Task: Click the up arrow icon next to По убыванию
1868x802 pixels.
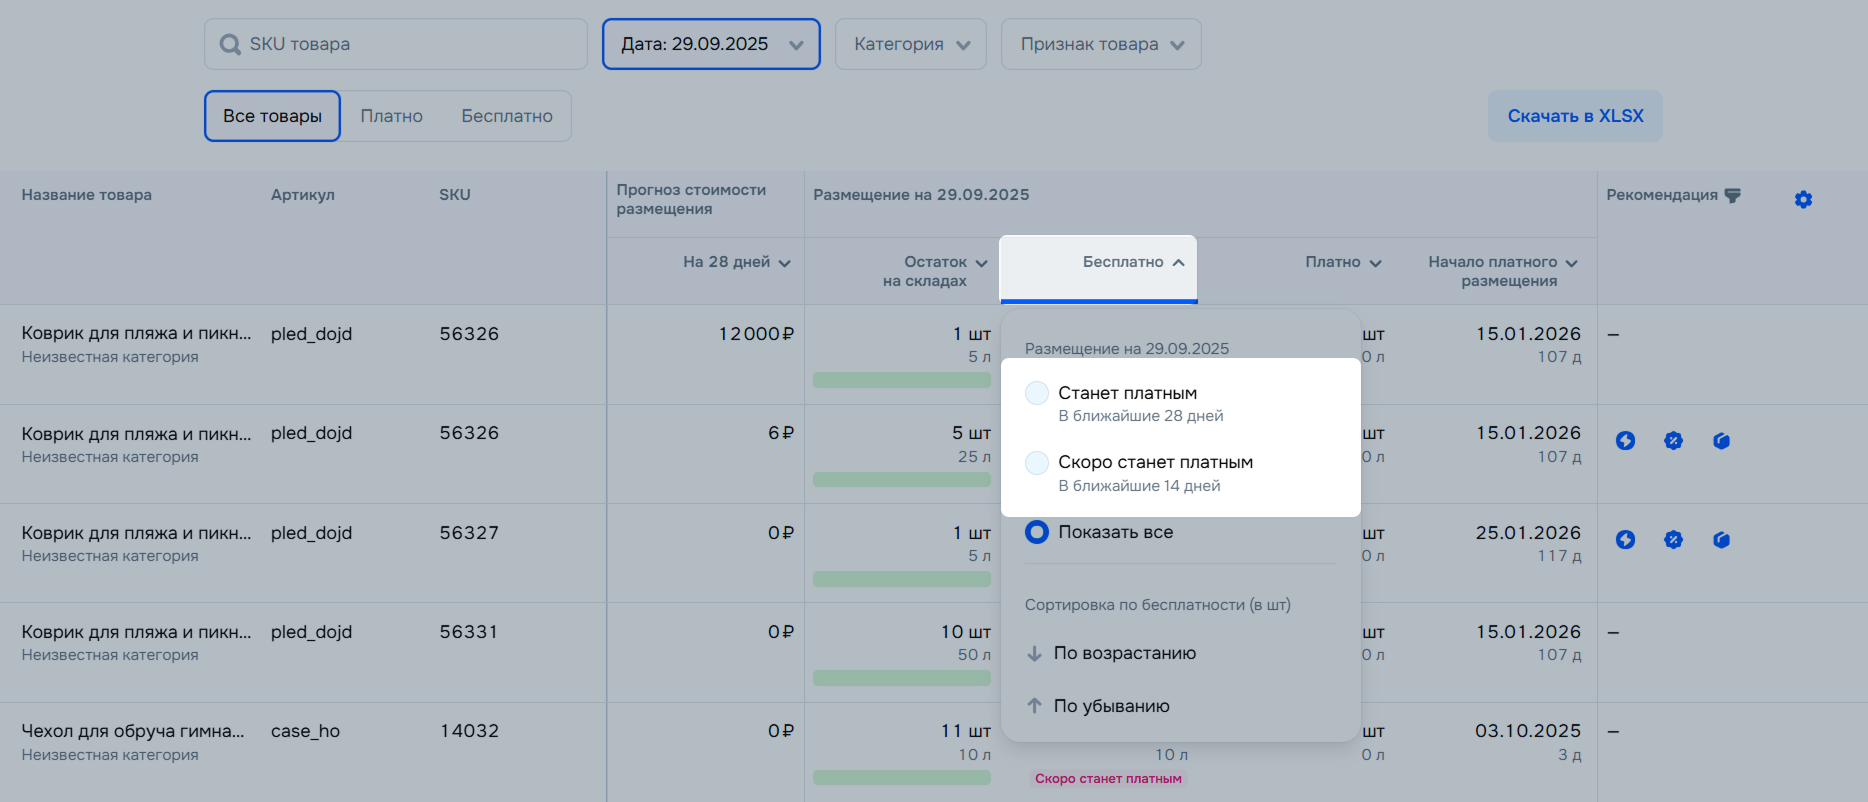Action: click(x=1035, y=706)
